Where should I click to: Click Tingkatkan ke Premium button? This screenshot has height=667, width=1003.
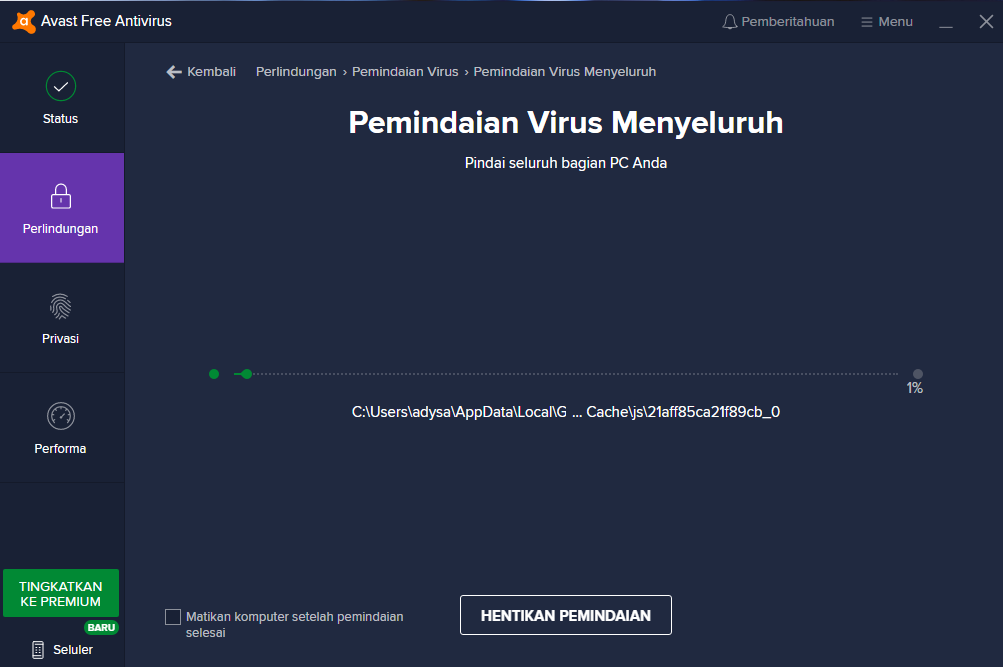coord(61,594)
